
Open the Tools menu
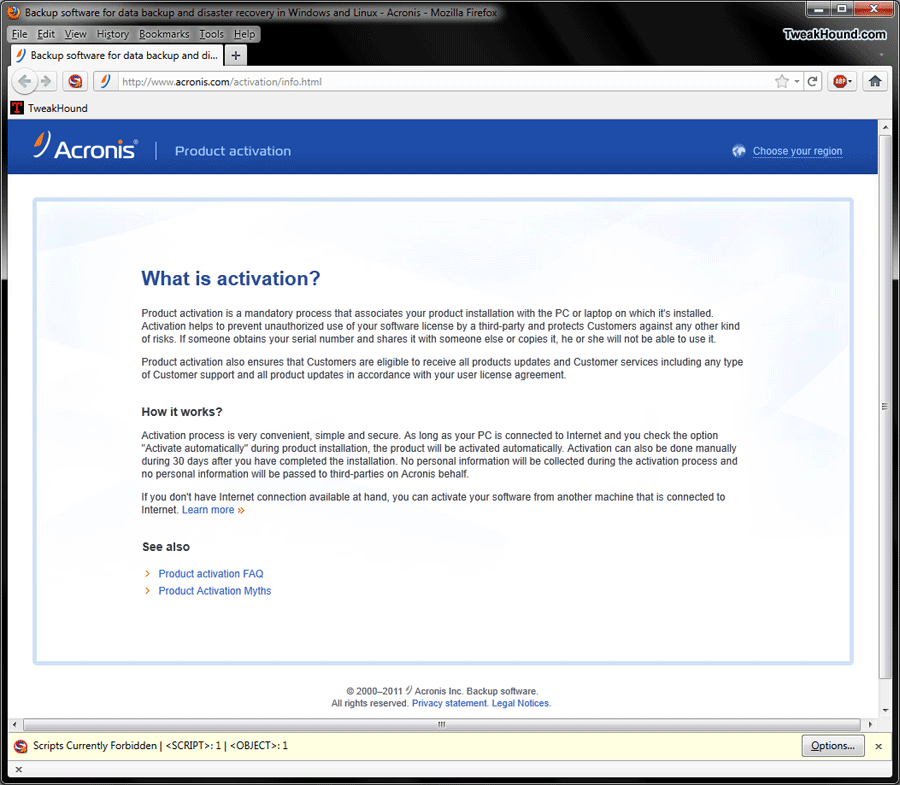211,34
